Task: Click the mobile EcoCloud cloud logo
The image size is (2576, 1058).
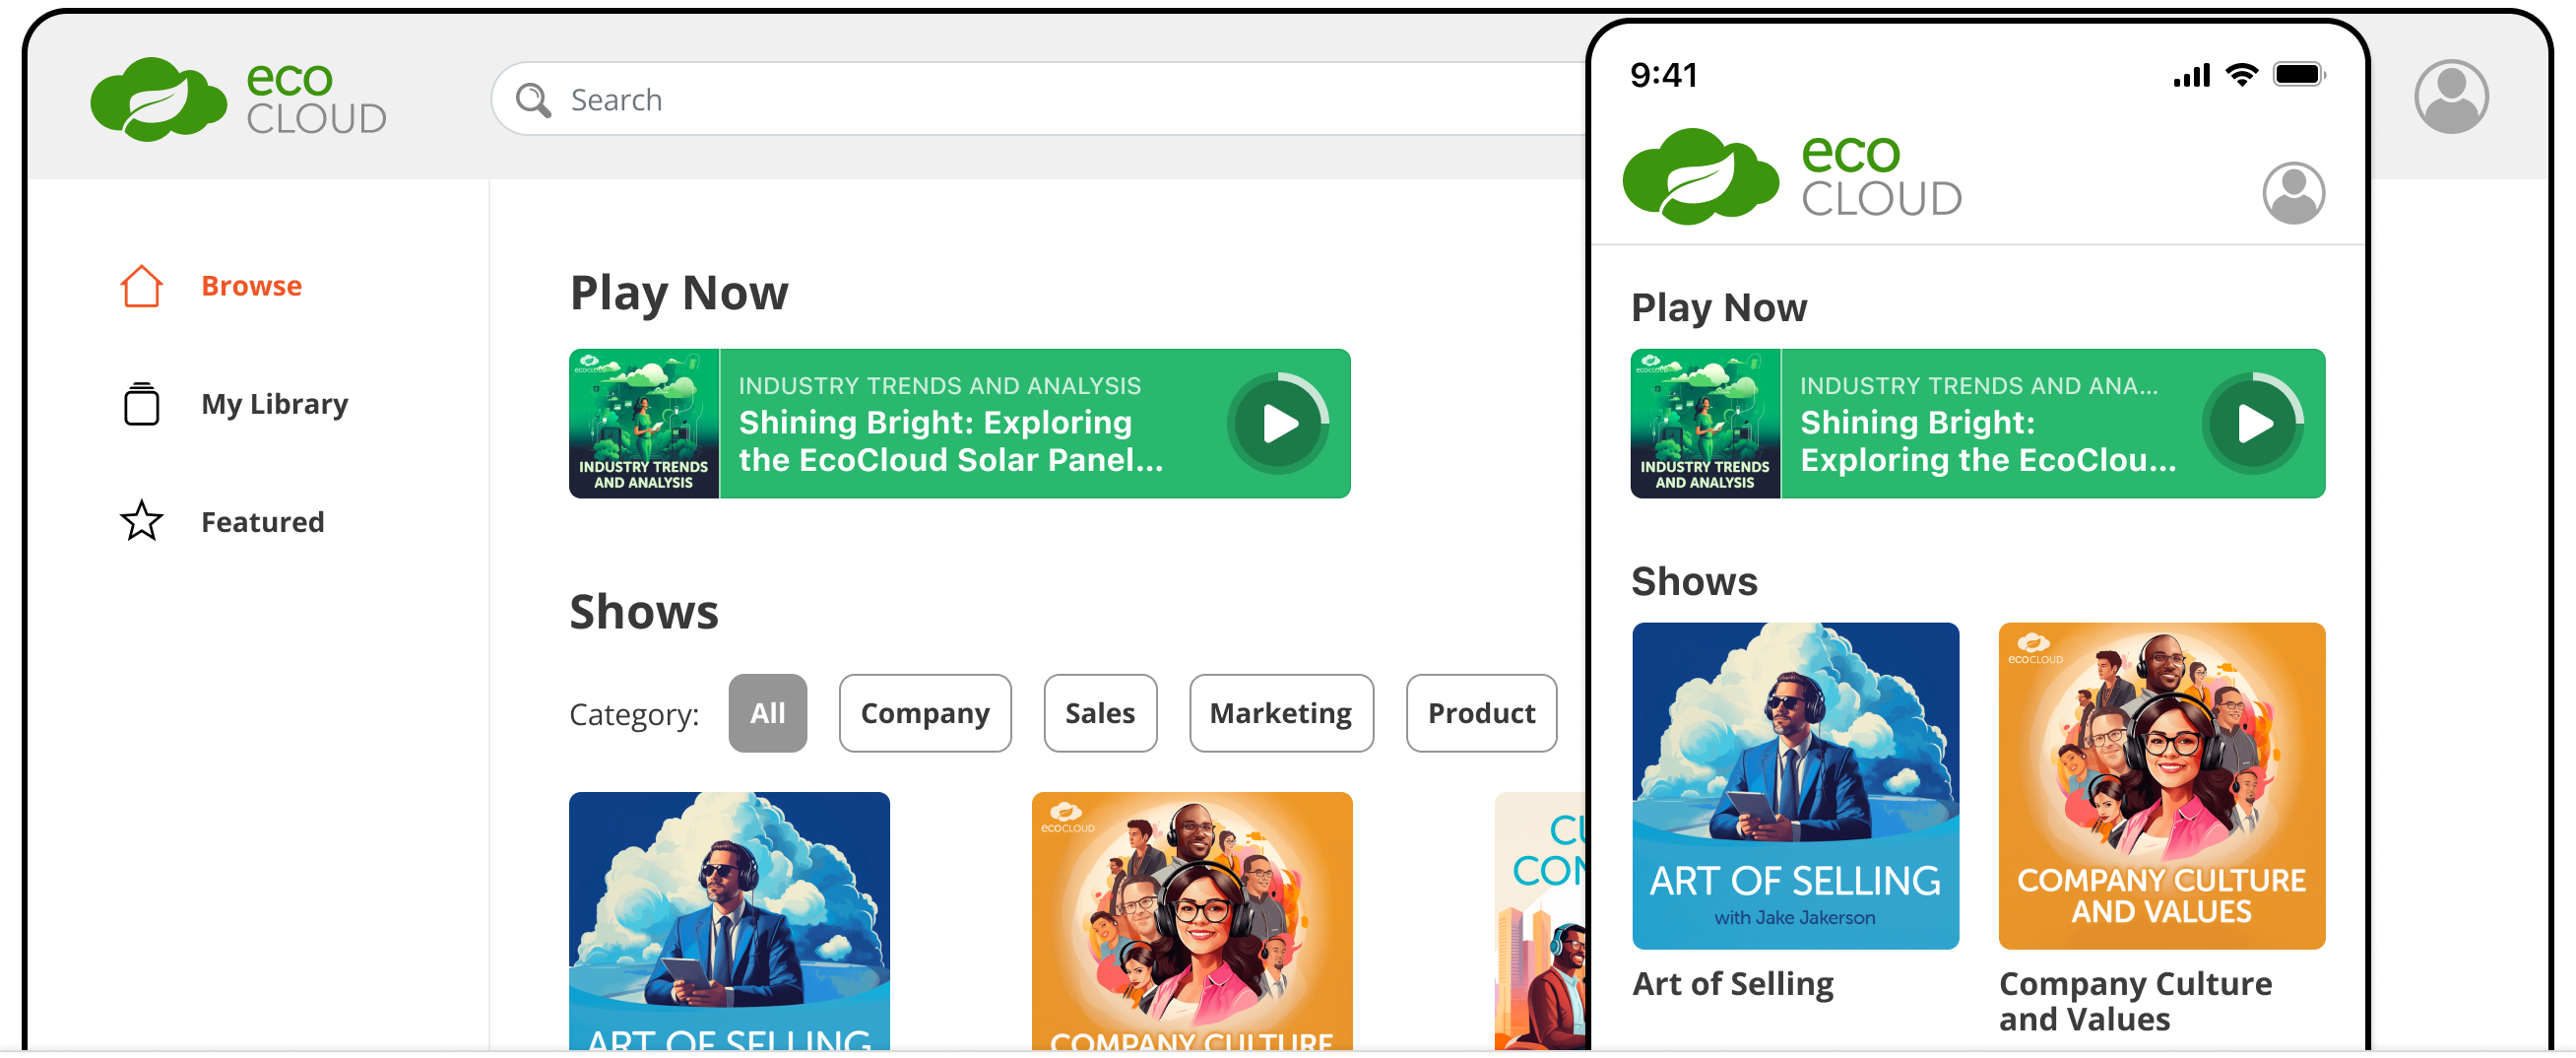Action: click(x=1699, y=176)
